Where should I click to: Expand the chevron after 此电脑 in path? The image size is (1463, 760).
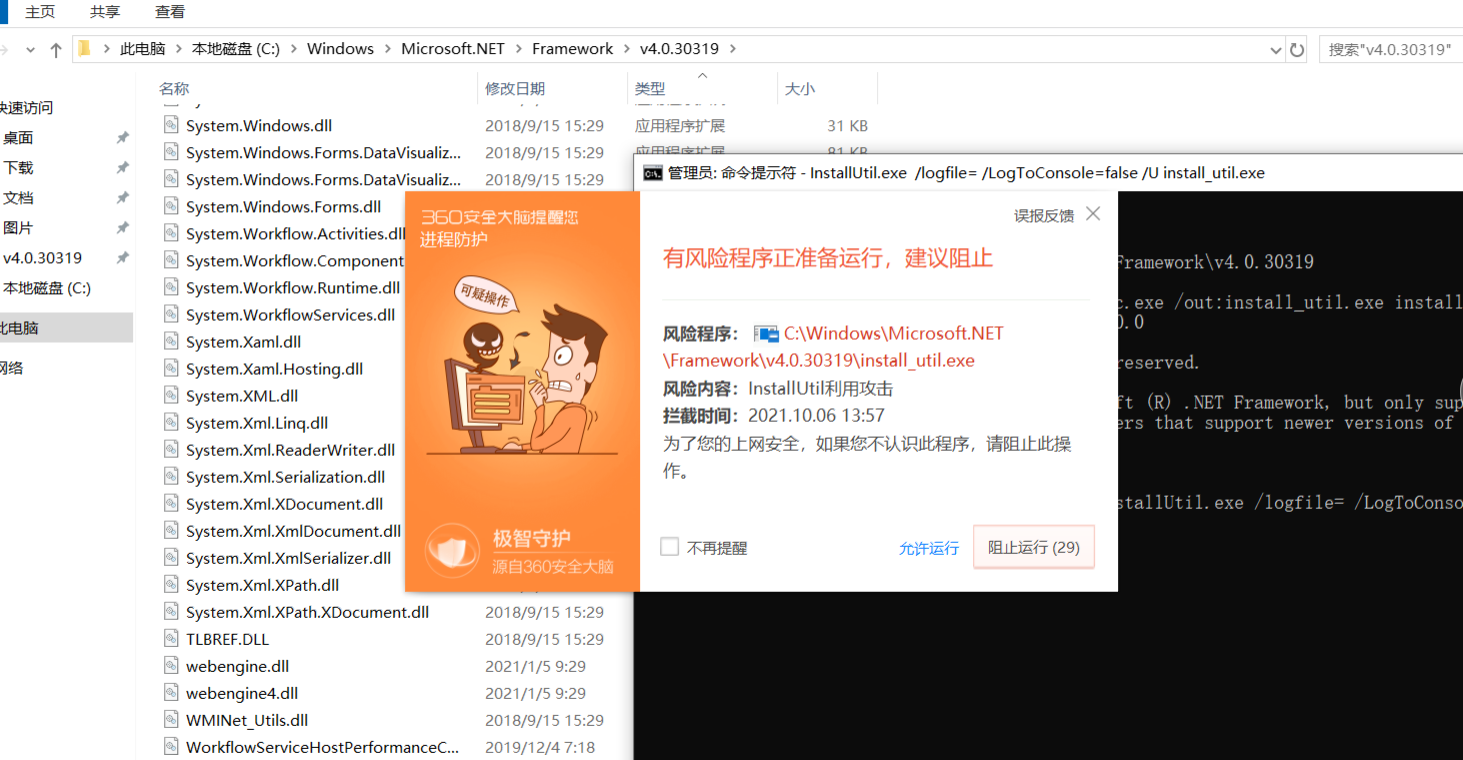point(180,49)
